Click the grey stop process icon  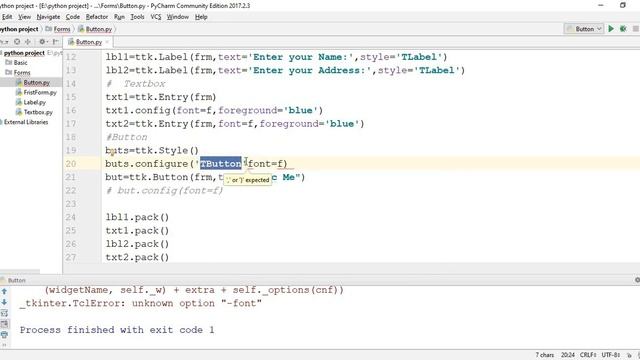click(x=636, y=29)
